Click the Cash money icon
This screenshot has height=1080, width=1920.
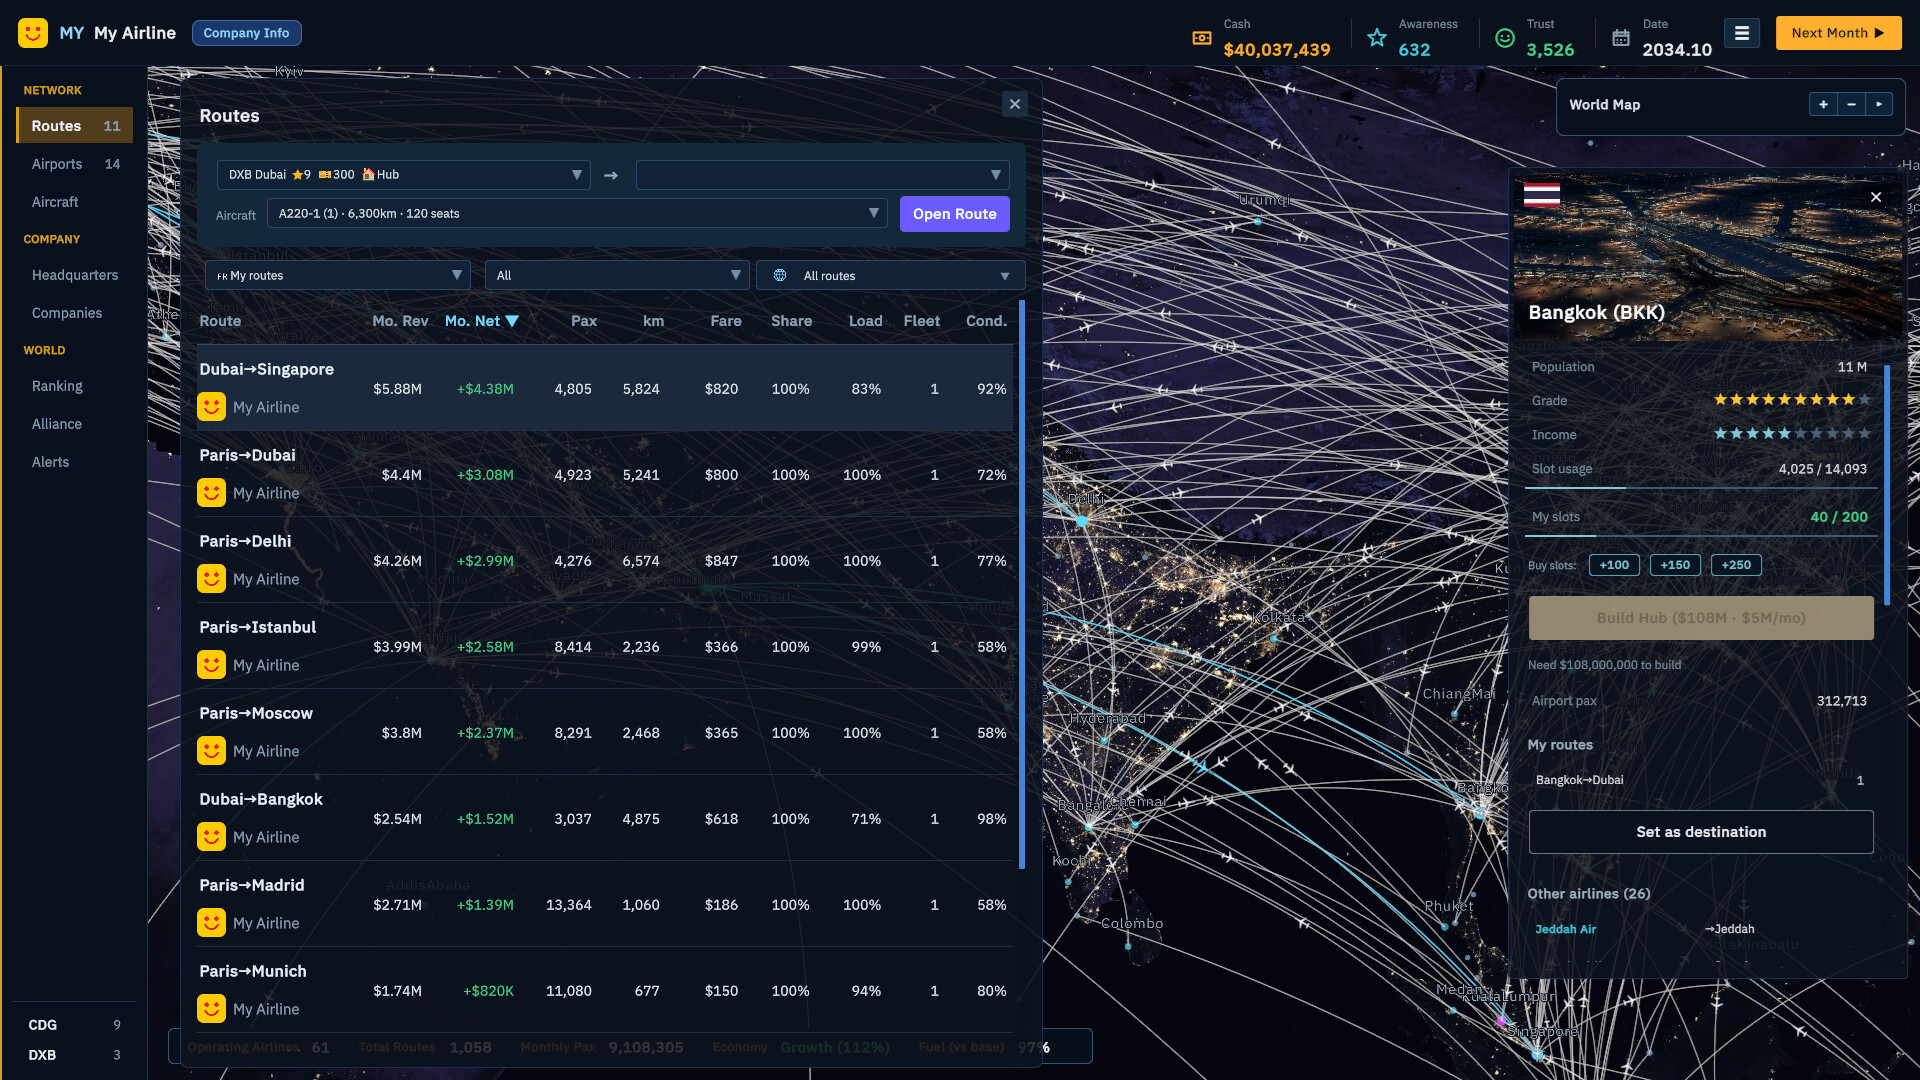pos(1202,38)
